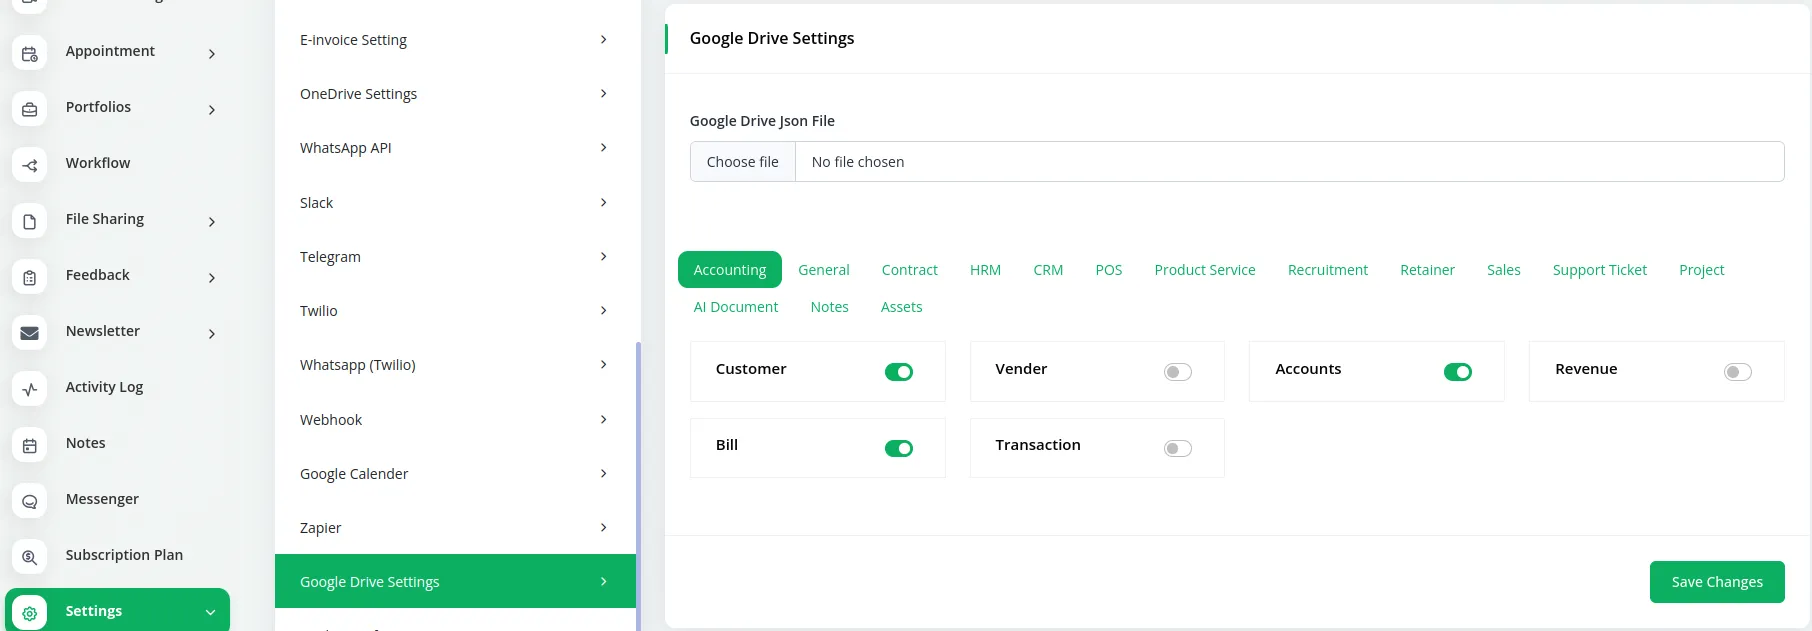This screenshot has width=1812, height=631.
Task: Disable the Customer toggle switch
Action: coord(898,372)
